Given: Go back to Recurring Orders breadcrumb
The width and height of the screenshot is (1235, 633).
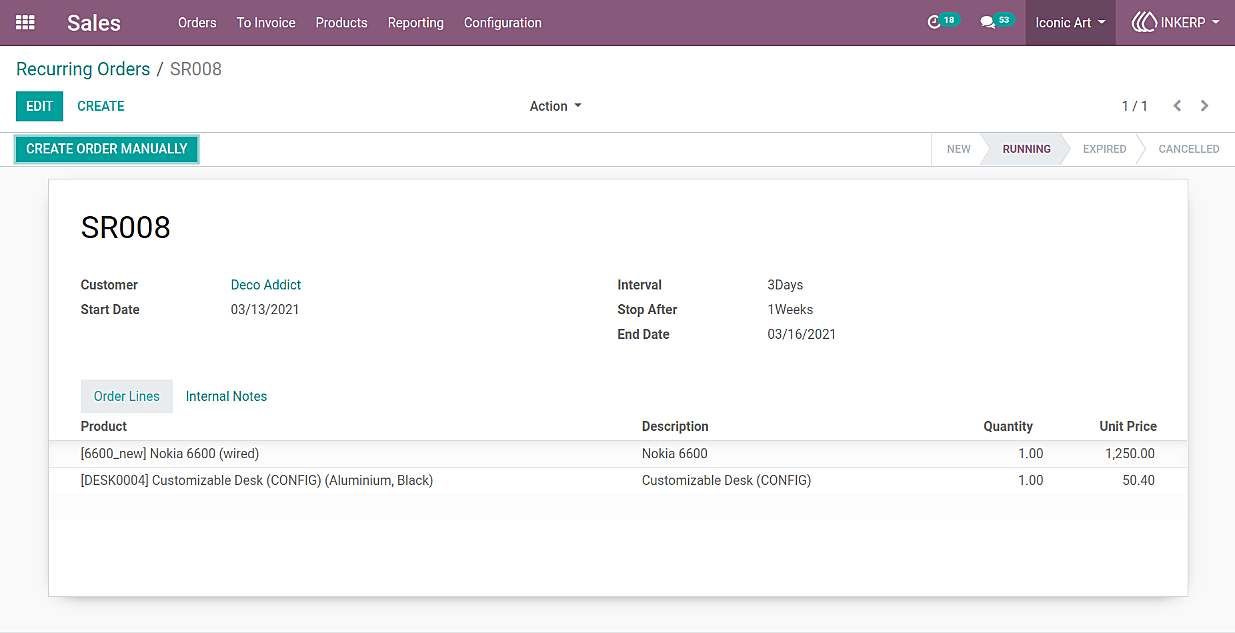Looking at the screenshot, I should click(83, 69).
